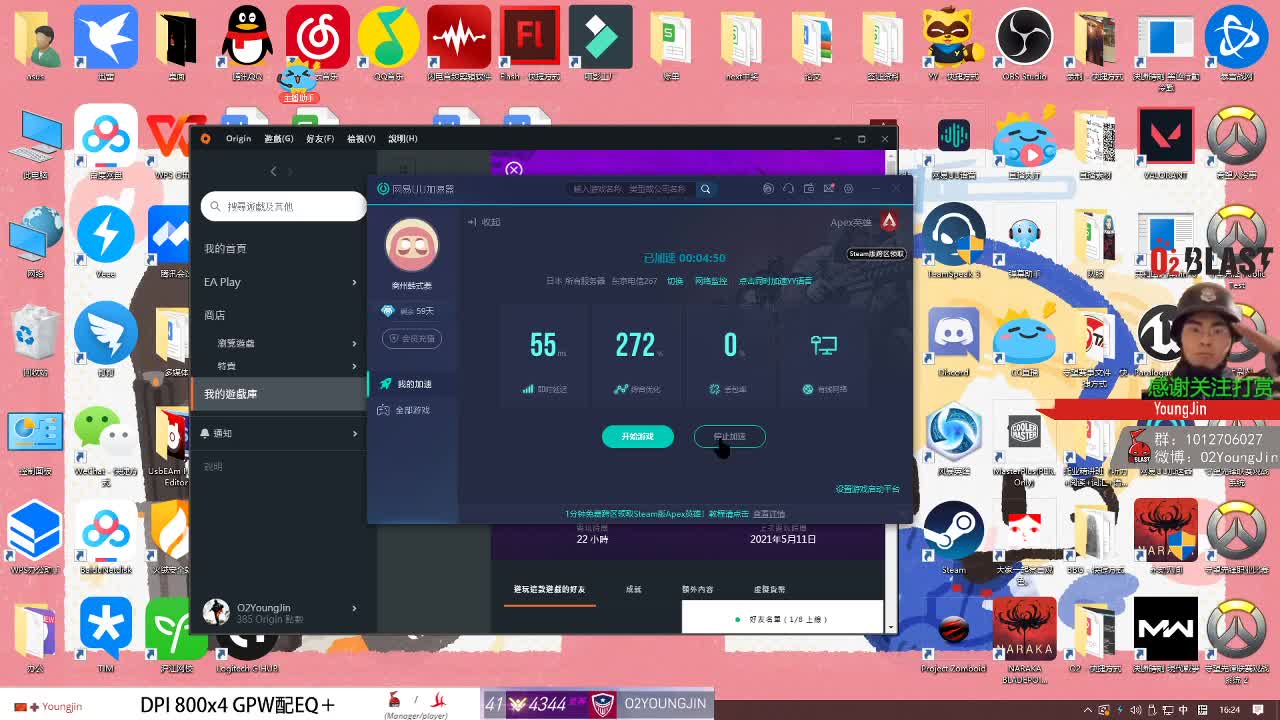The height and width of the screenshot is (720, 1280).
Task: Click the search magnifier in UU accelerator
Action: [x=705, y=189]
